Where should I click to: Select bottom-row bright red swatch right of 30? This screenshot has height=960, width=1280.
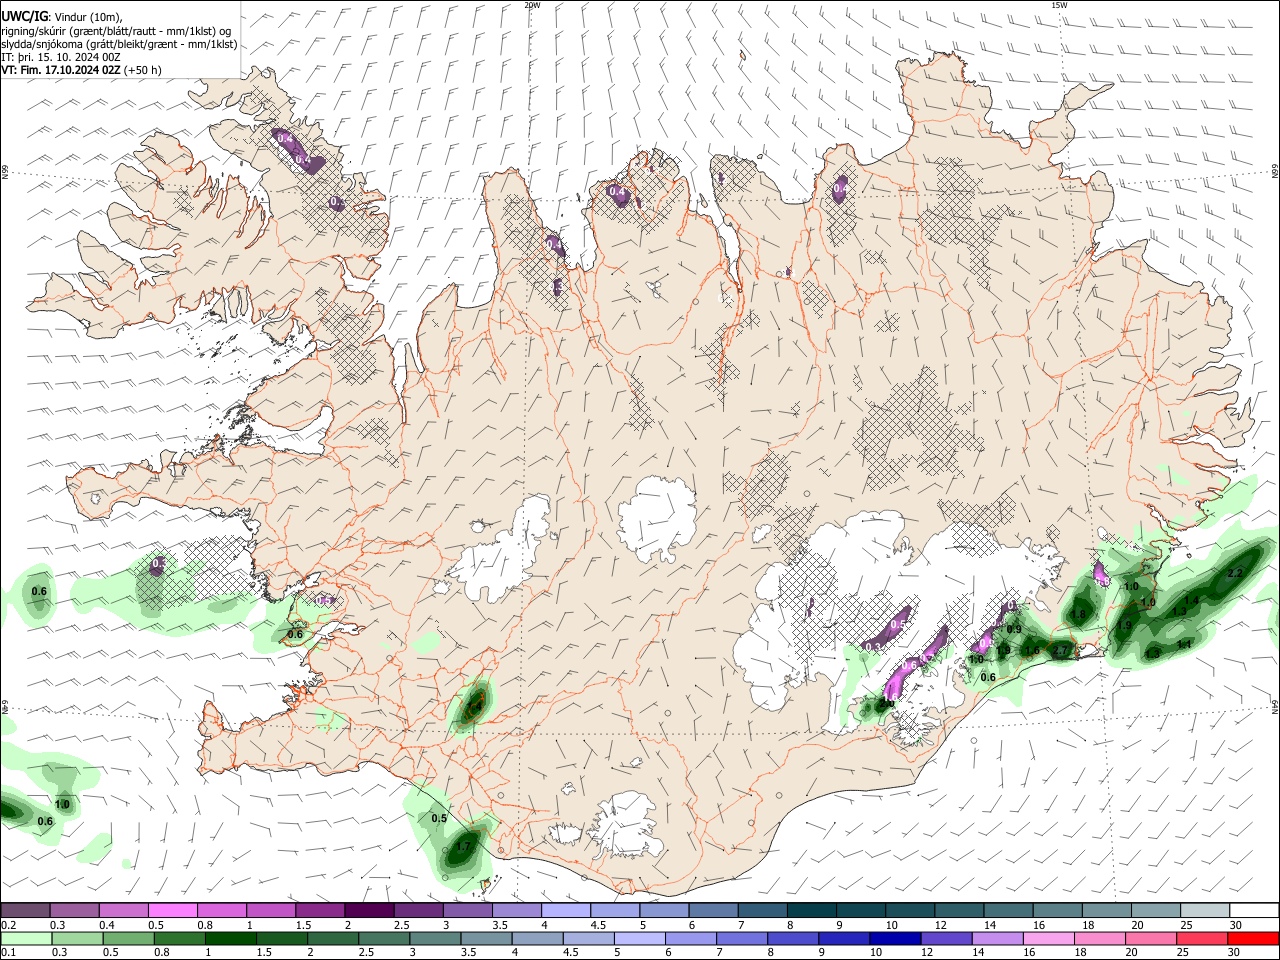click(x=1254, y=939)
